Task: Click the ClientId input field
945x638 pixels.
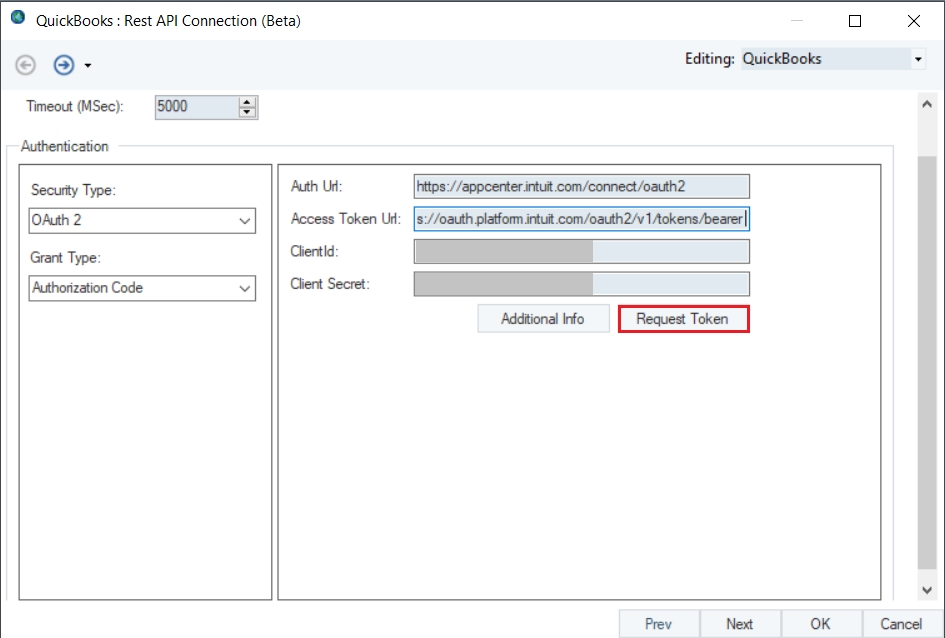Action: click(x=582, y=251)
